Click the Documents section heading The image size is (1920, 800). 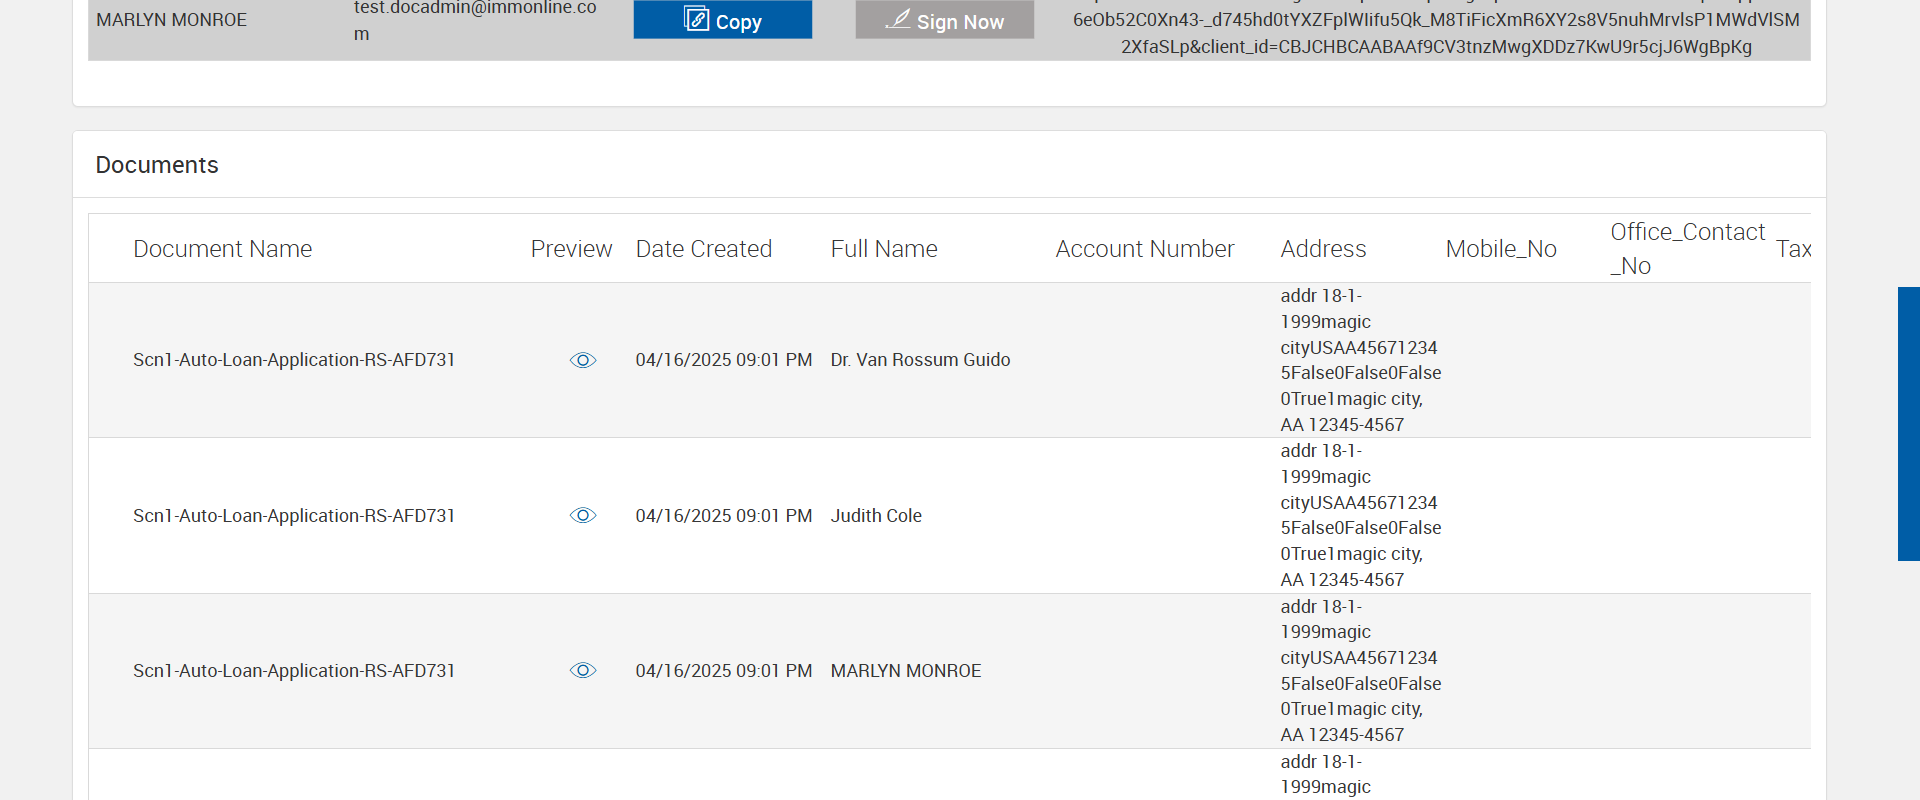point(157,165)
